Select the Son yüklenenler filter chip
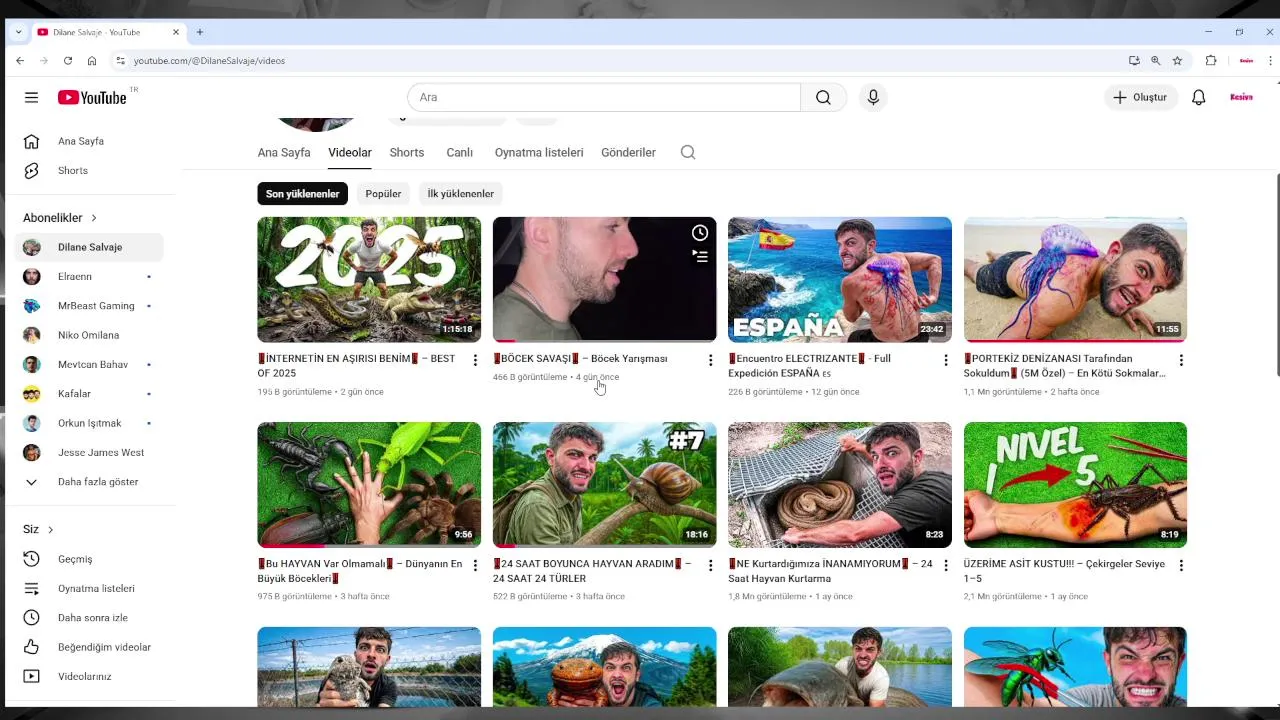This screenshot has width=1280, height=720. 302,194
